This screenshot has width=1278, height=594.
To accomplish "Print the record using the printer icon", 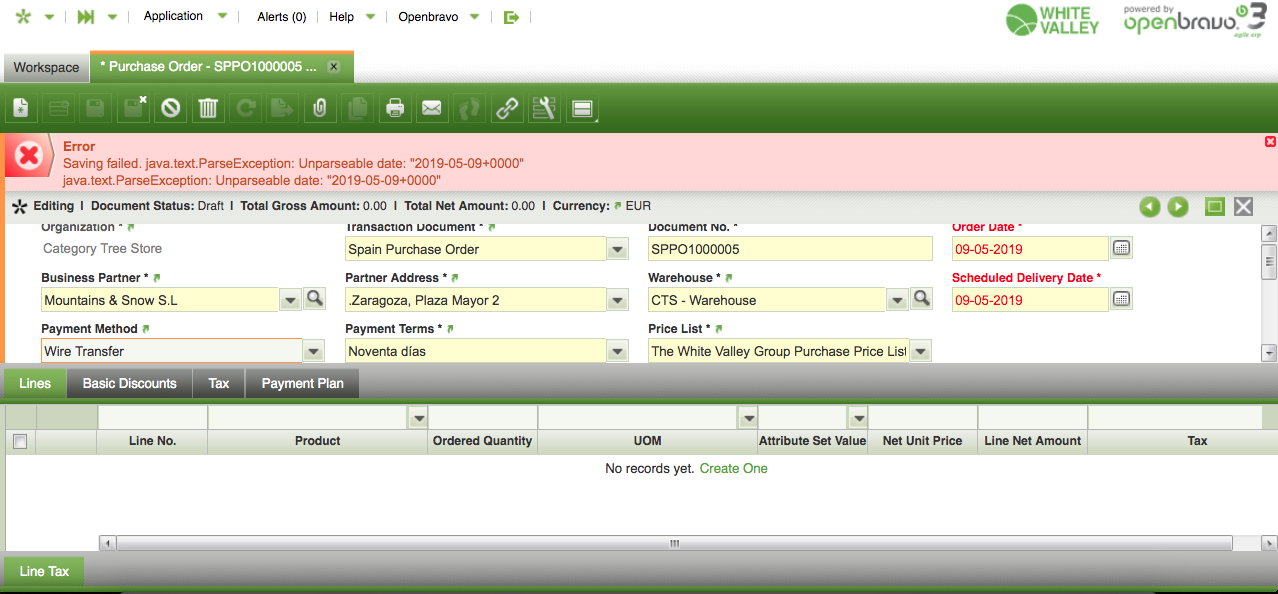I will point(395,108).
